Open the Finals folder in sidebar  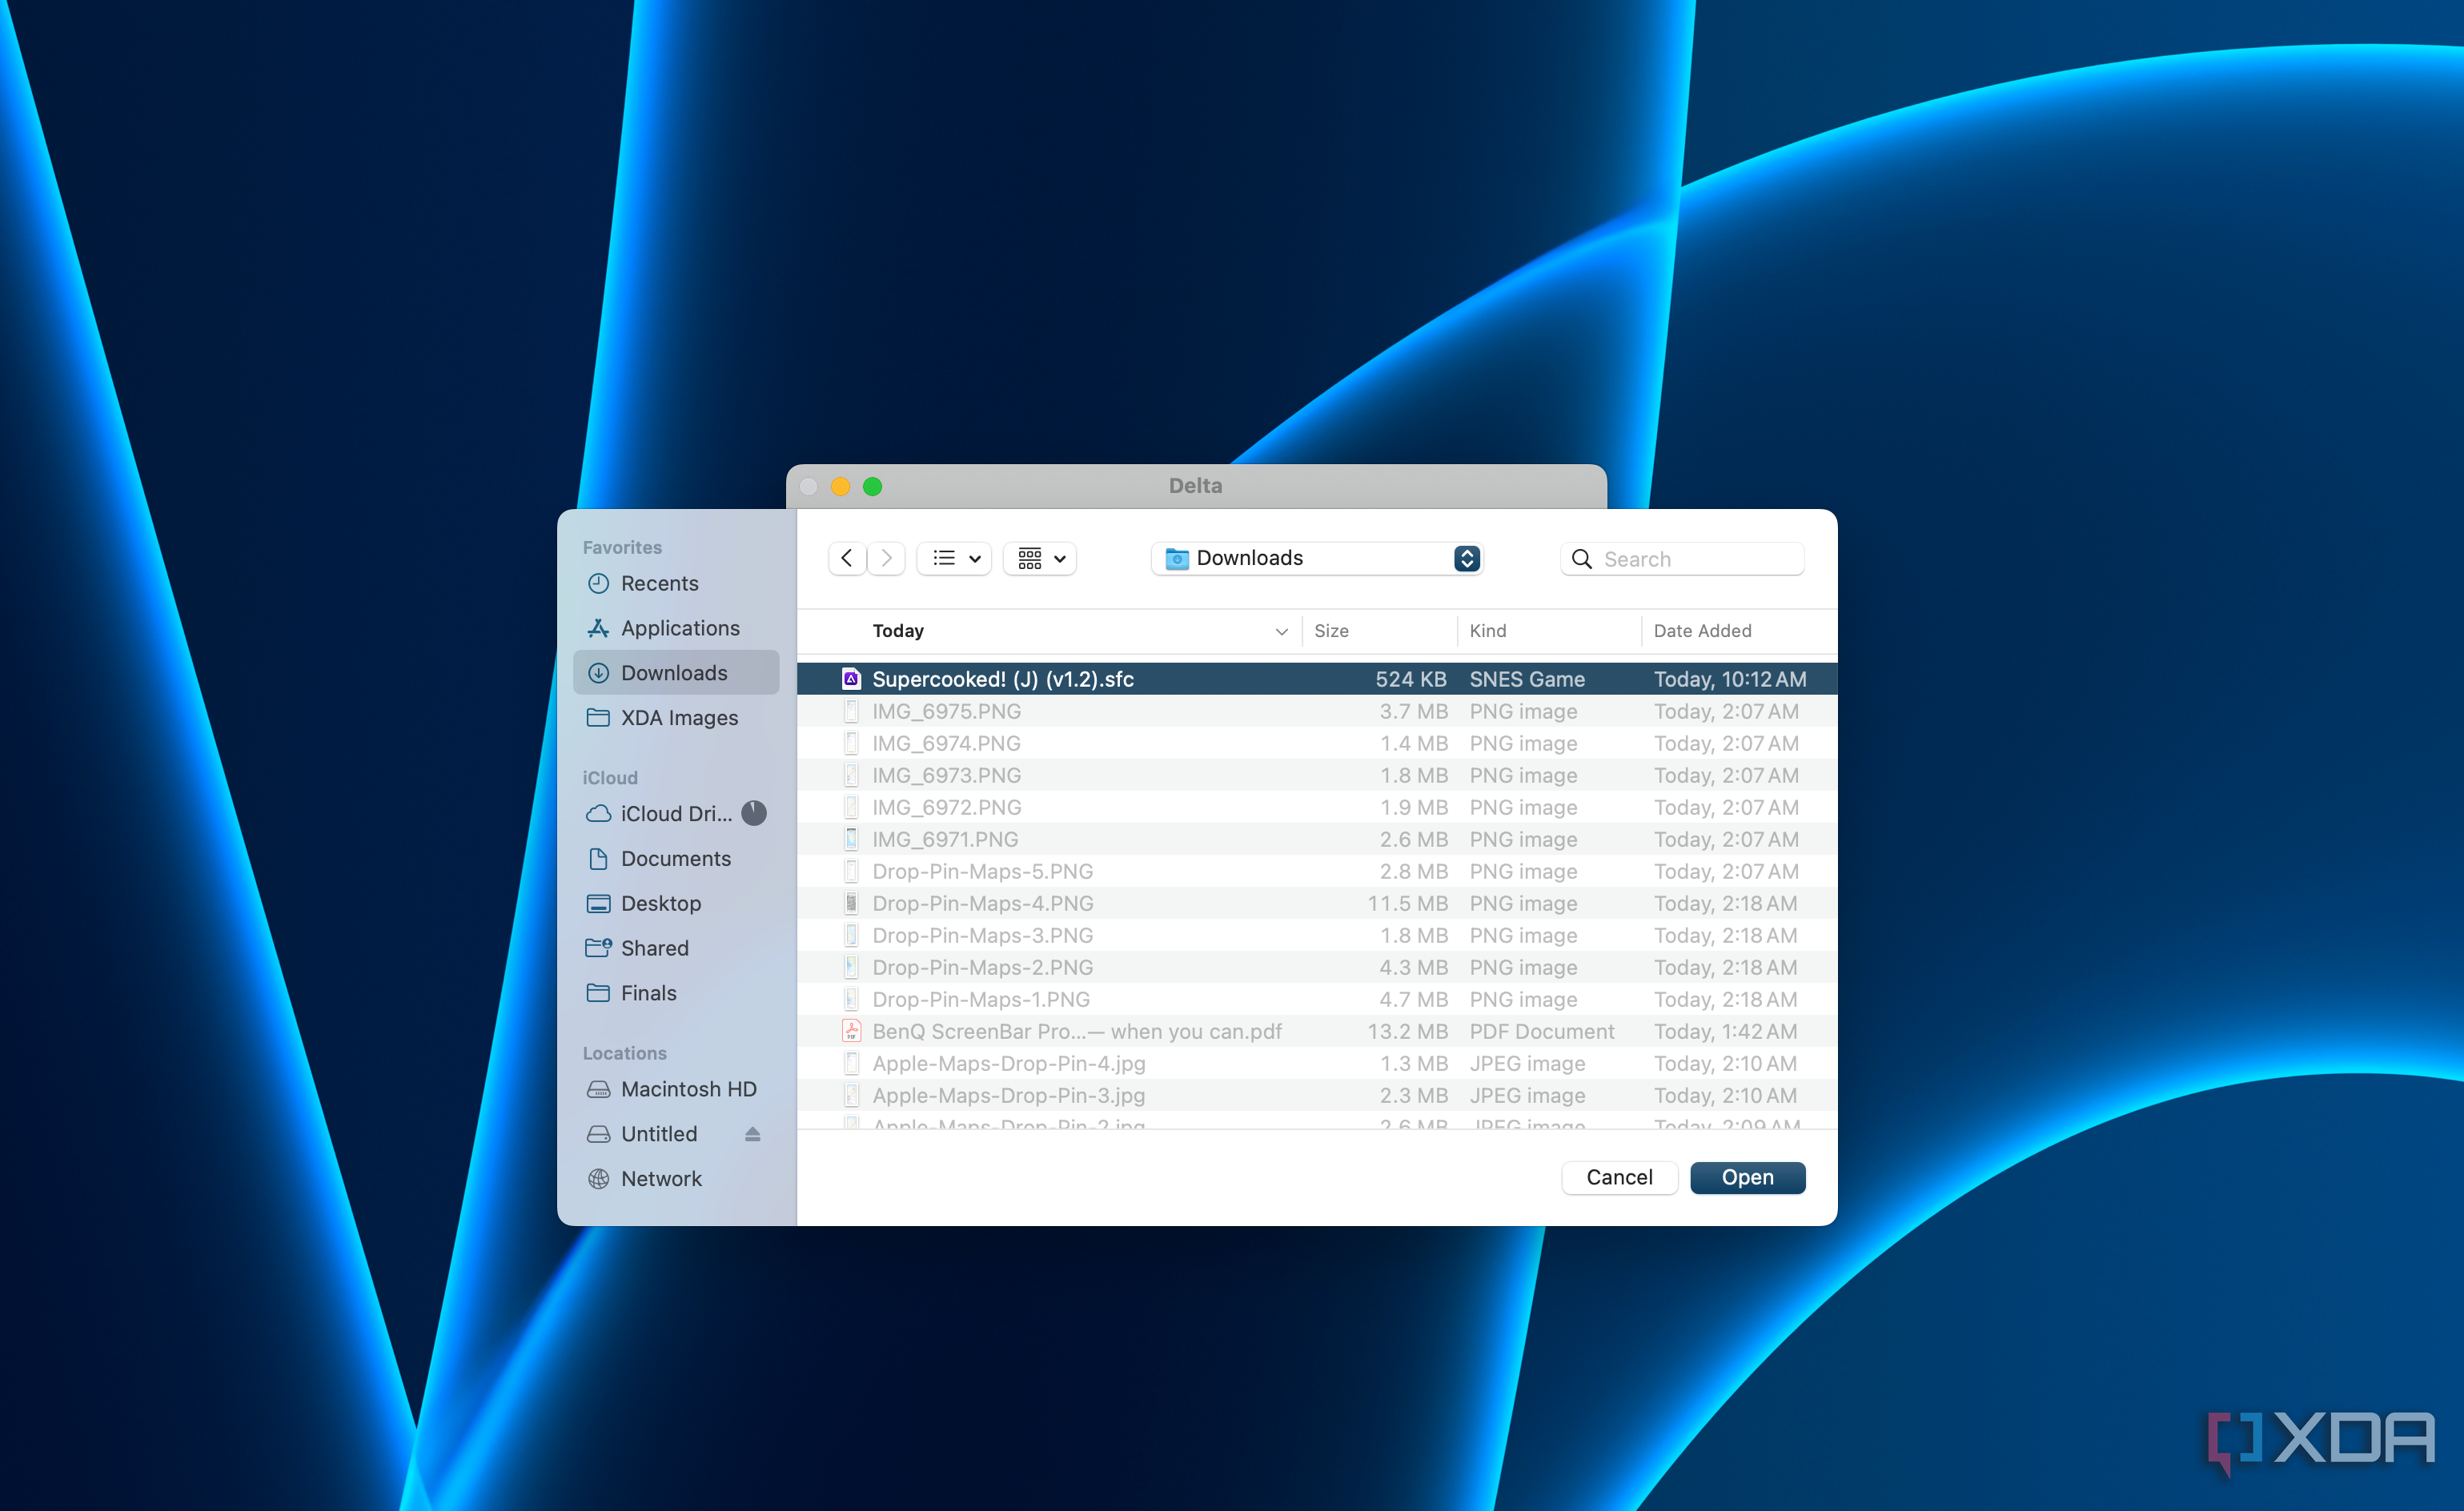pyautogui.click(x=677, y=993)
